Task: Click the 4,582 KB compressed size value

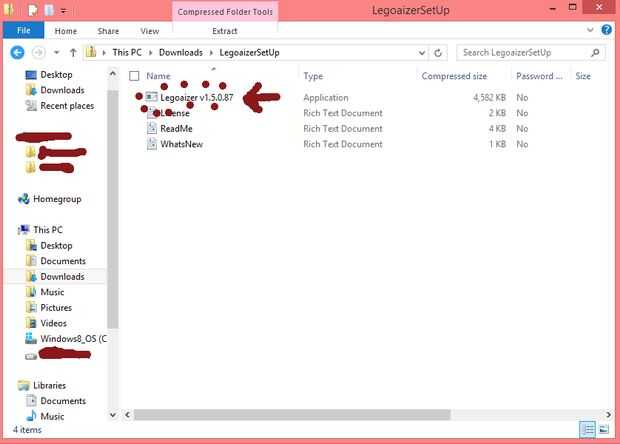Action: (x=490, y=97)
